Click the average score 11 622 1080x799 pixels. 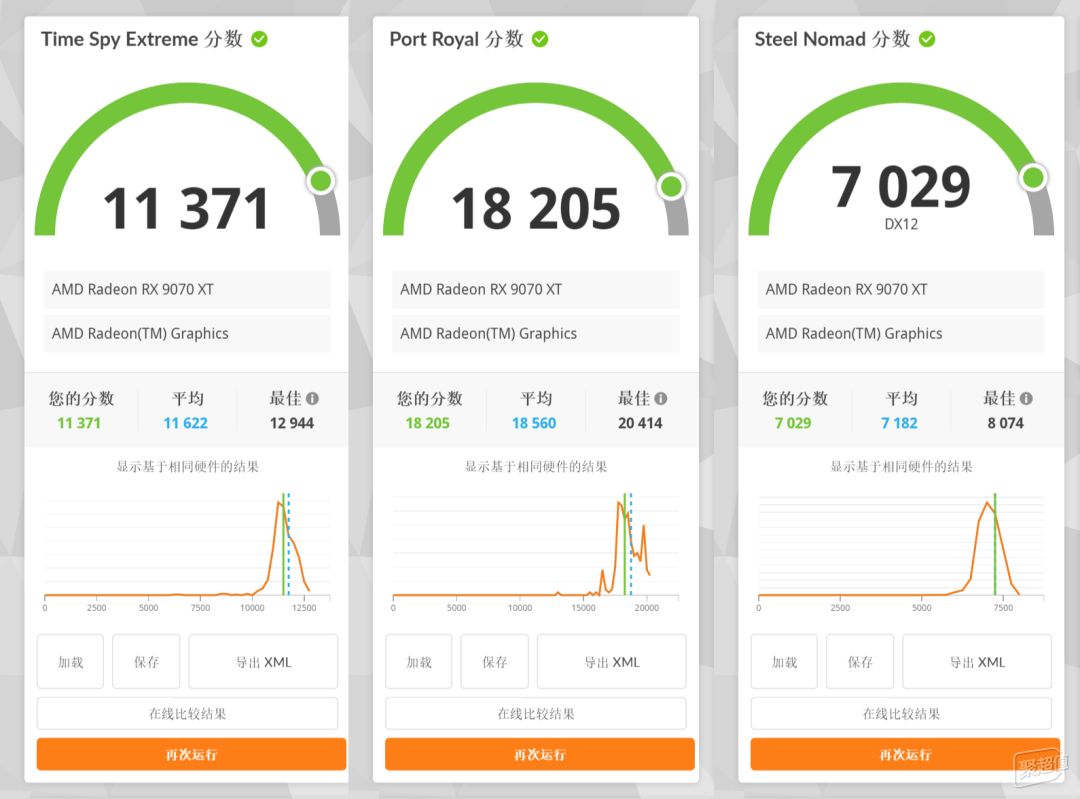(185, 423)
